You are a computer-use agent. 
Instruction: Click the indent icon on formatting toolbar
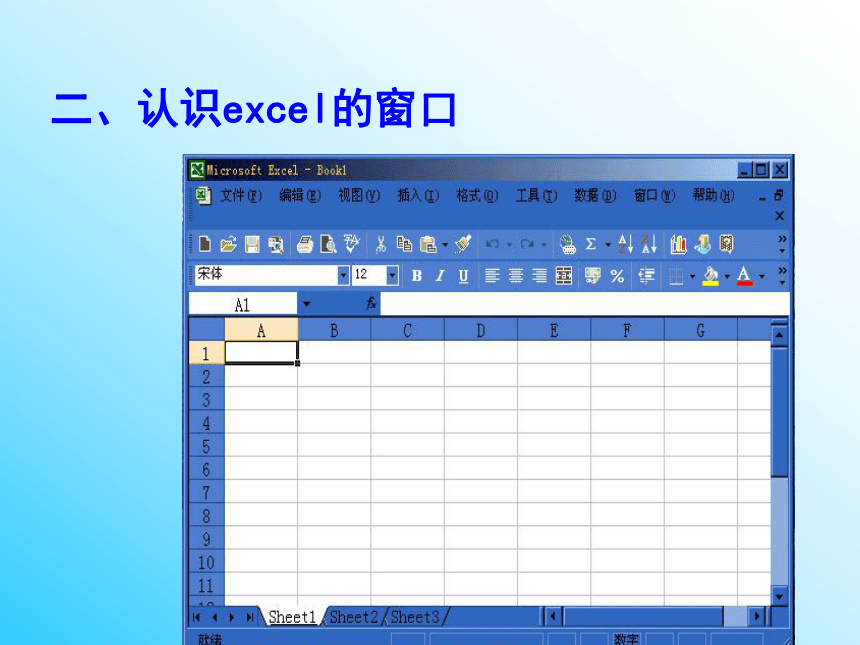coord(647,275)
